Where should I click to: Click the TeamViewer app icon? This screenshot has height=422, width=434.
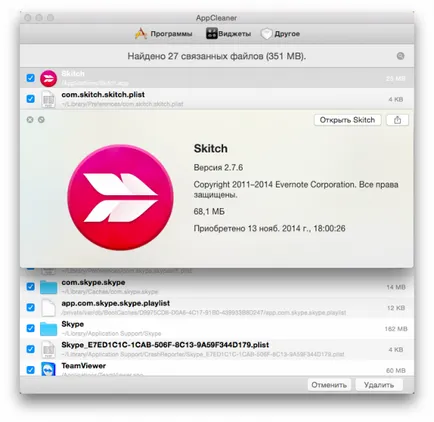[48, 369]
